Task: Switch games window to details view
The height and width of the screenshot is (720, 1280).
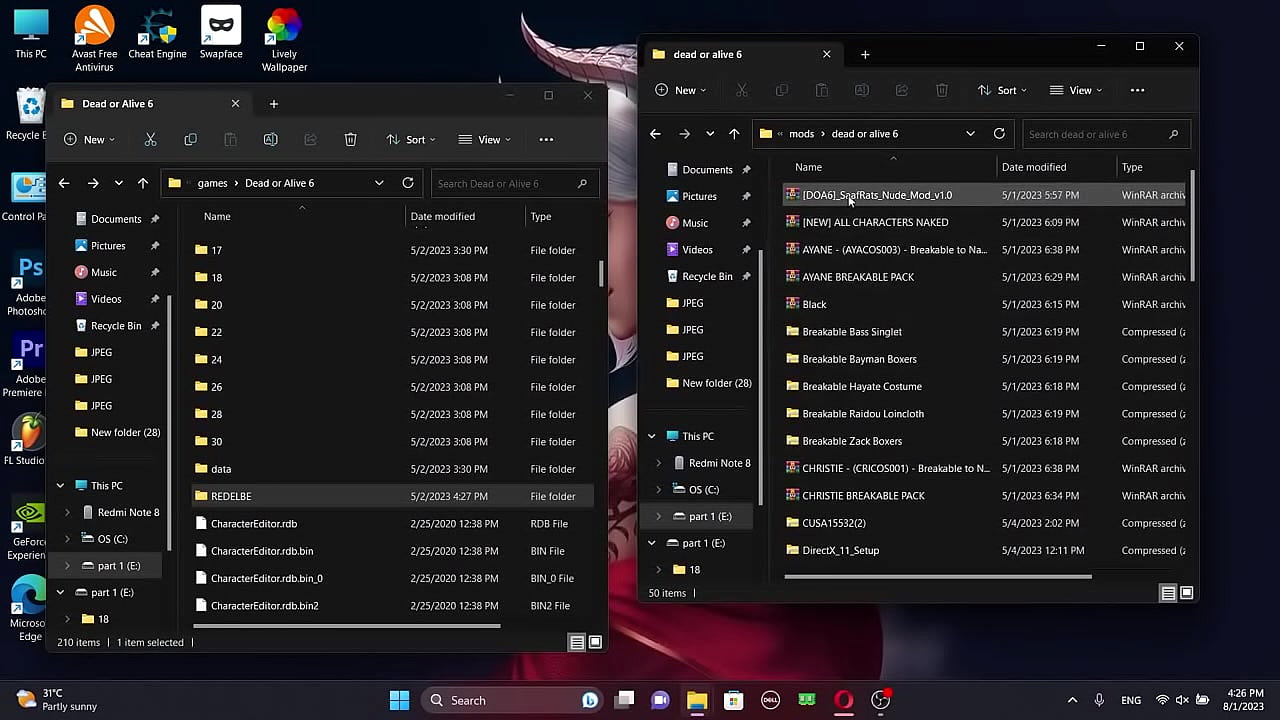Action: (577, 642)
